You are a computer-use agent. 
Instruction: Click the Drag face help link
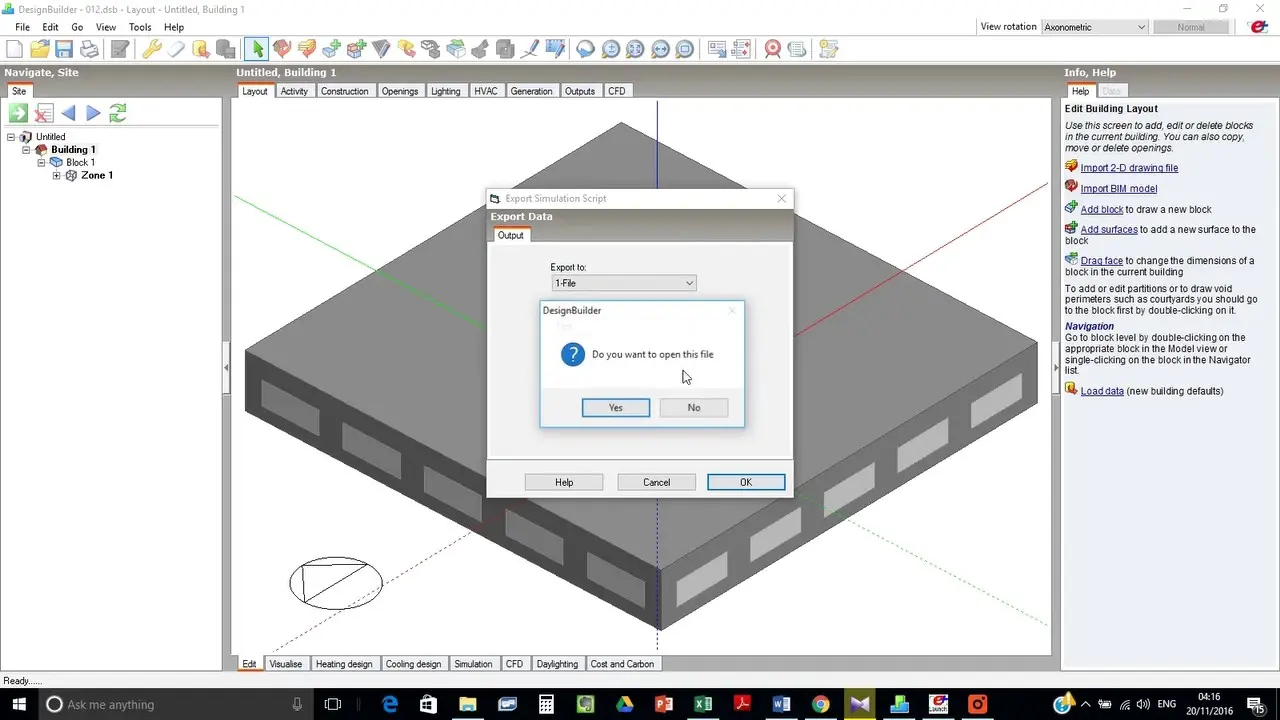pyautogui.click(x=1102, y=261)
